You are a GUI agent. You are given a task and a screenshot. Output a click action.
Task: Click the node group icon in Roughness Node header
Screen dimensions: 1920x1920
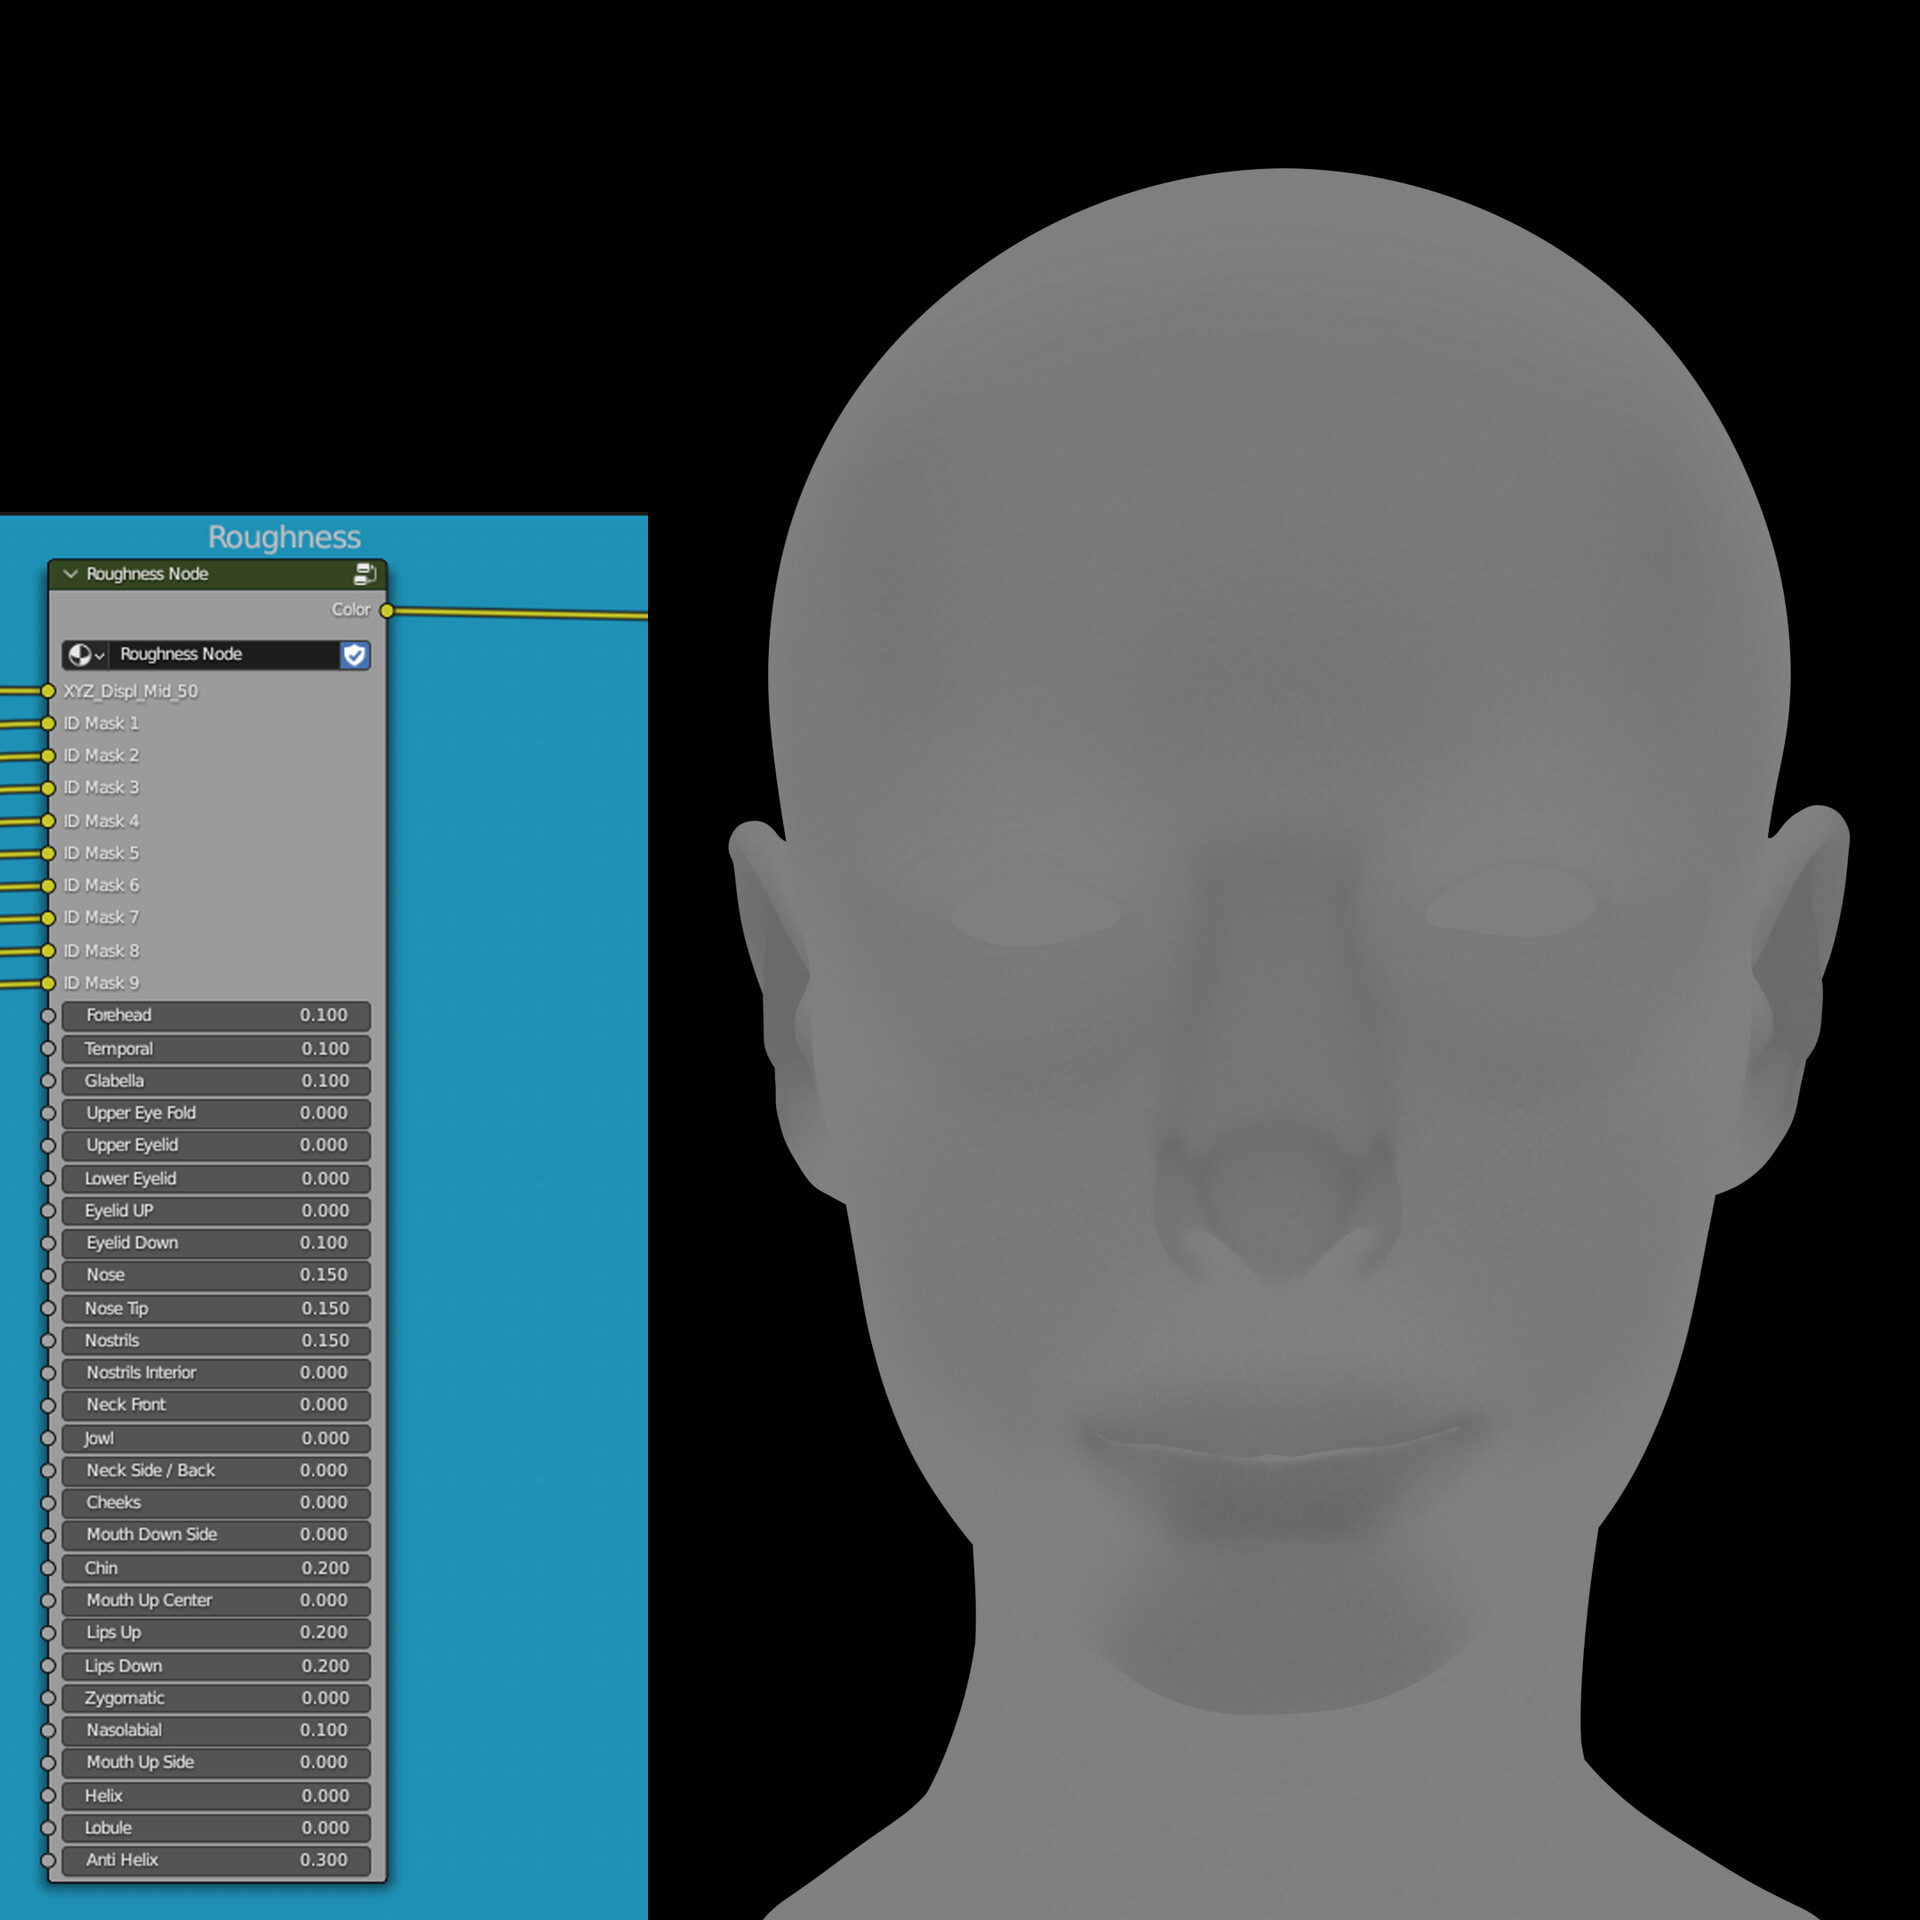tap(365, 574)
